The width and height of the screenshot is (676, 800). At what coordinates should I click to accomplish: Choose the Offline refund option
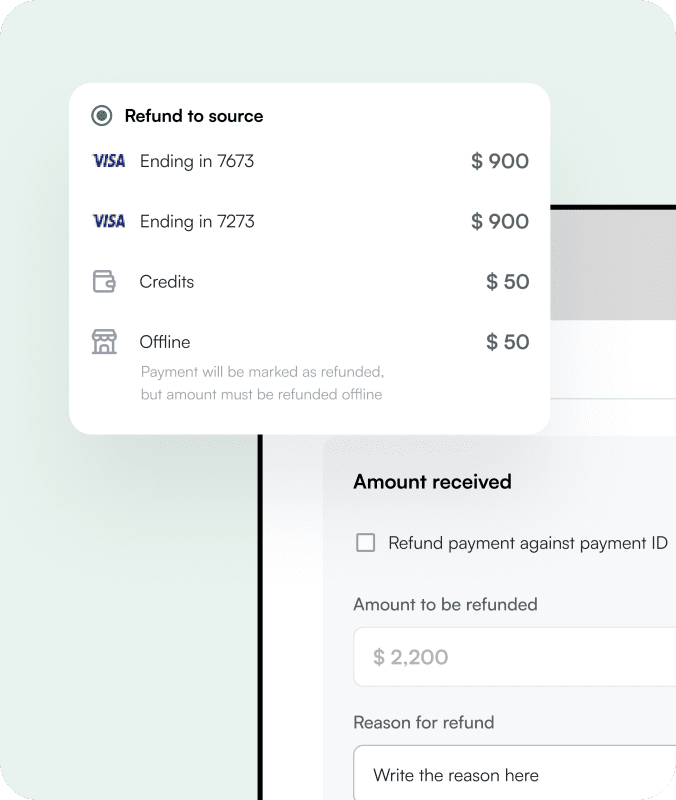[x=165, y=342]
